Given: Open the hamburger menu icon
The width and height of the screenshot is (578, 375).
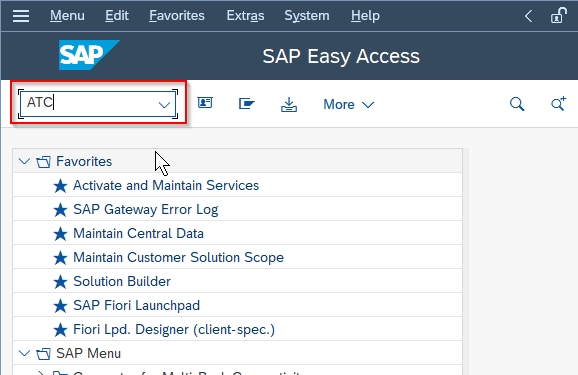Looking at the screenshot, I should (21, 16).
